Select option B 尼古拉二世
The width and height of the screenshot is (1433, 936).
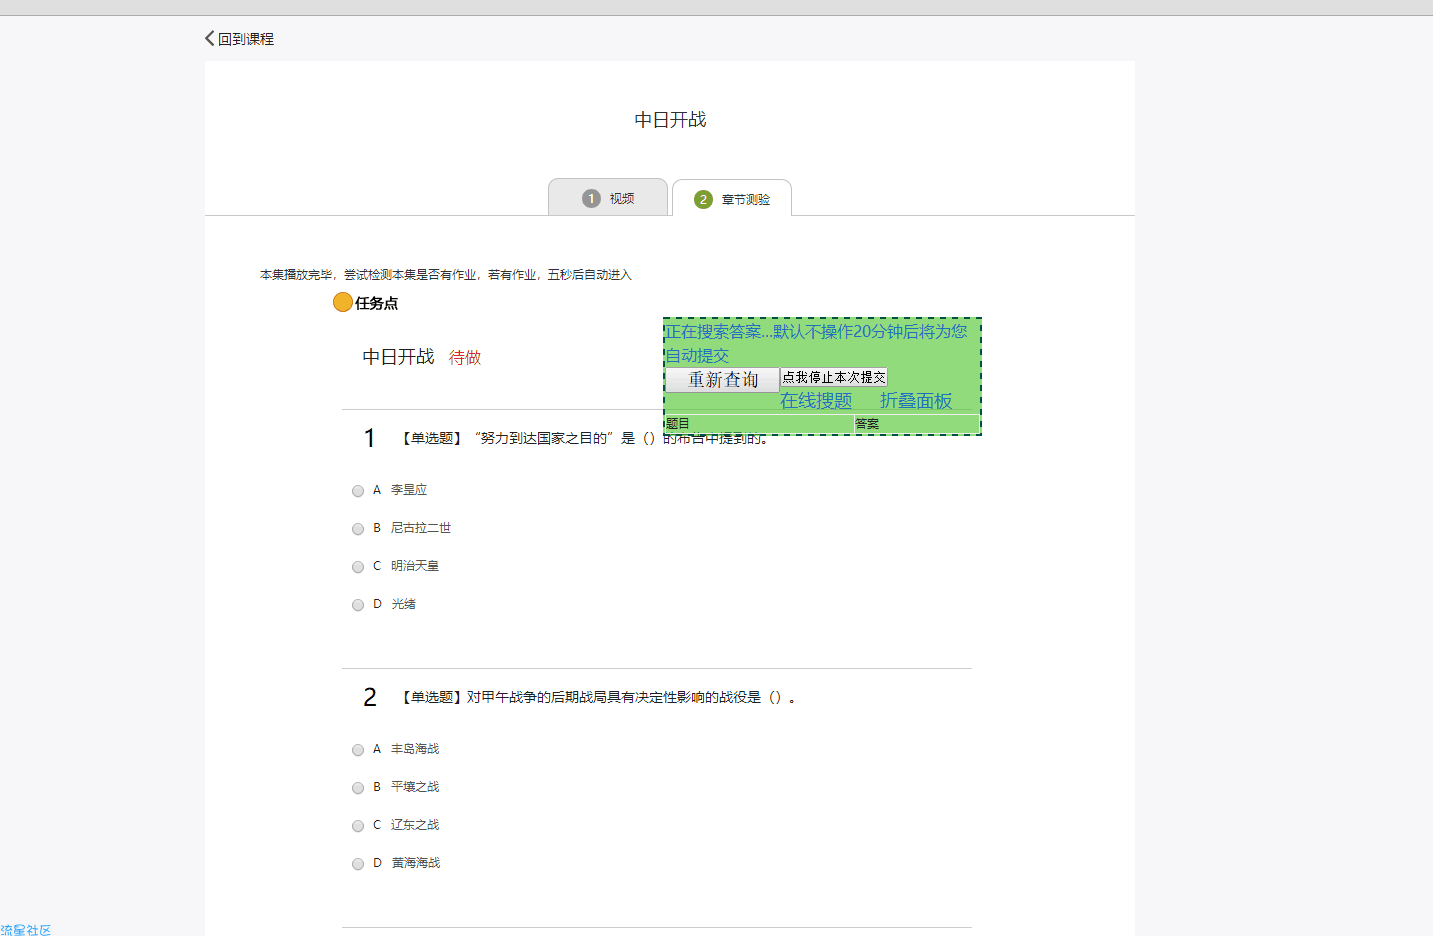tap(358, 529)
